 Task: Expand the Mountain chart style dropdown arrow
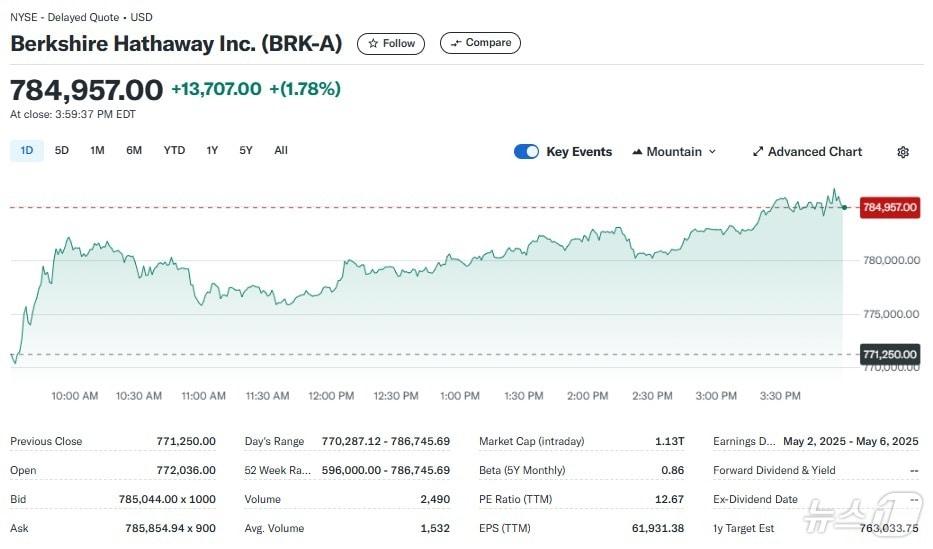pos(713,152)
